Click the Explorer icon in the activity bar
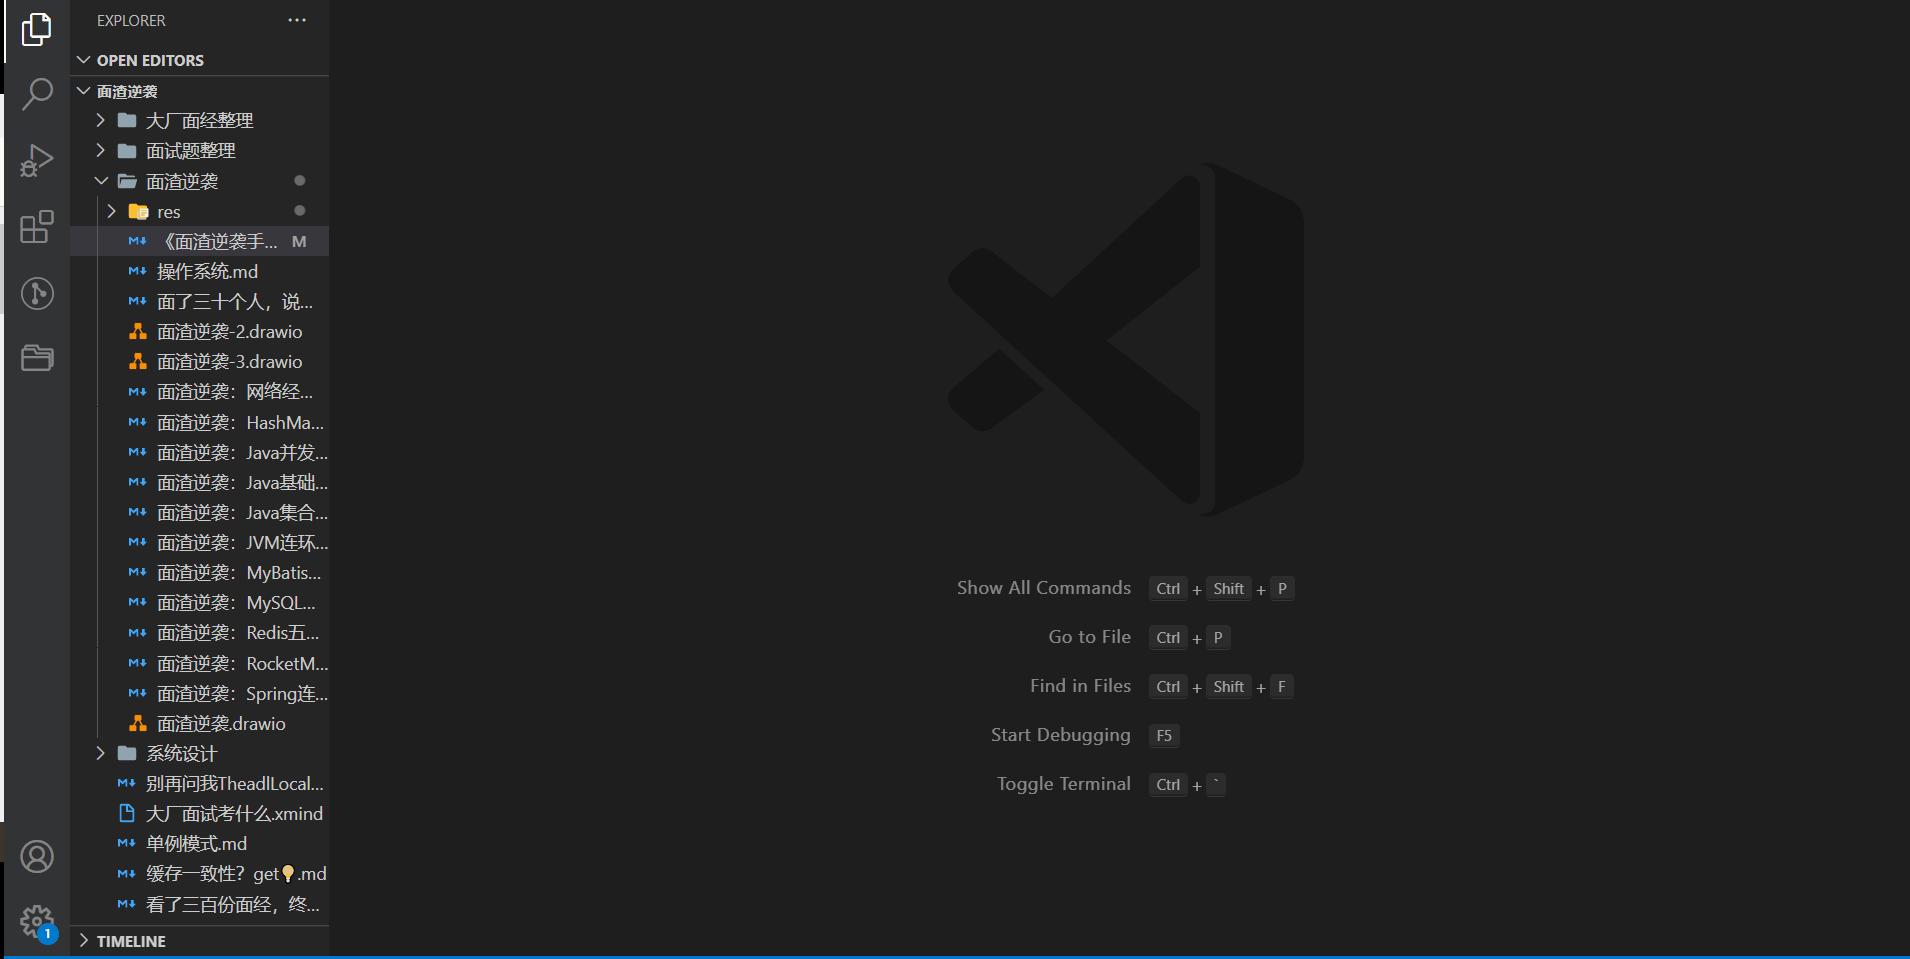 coord(37,28)
